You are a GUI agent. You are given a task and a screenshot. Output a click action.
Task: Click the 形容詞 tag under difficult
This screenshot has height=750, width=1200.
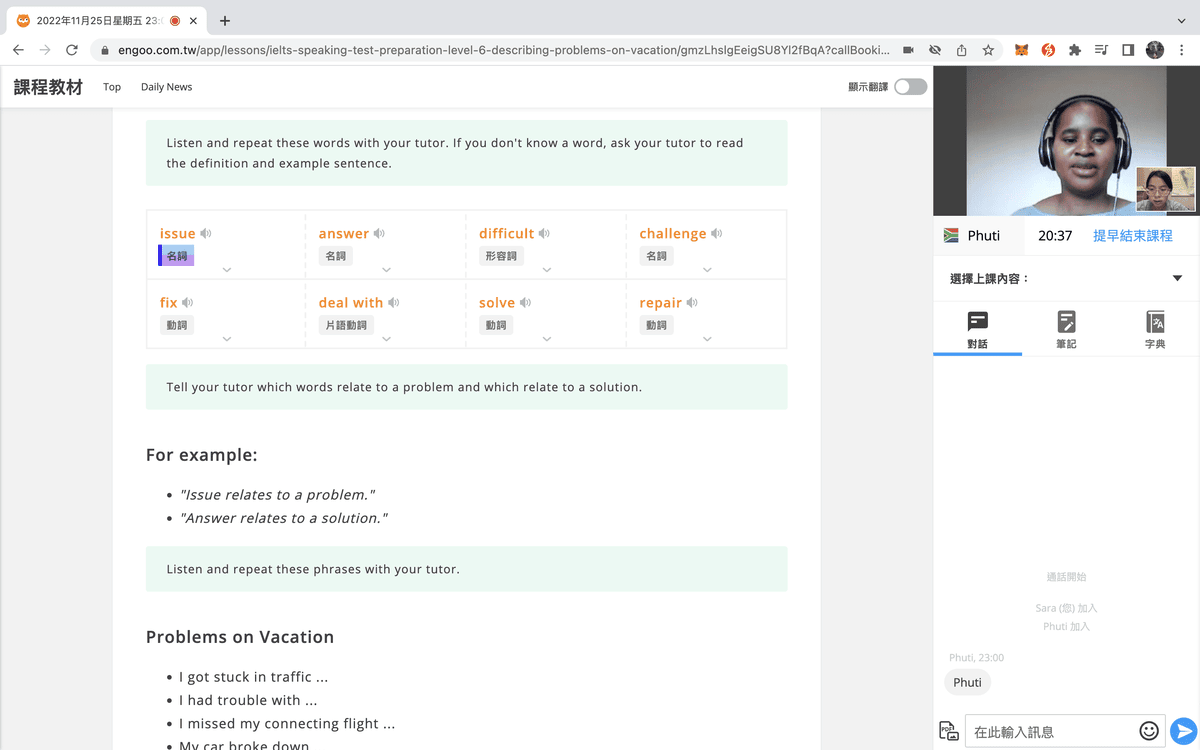501,256
